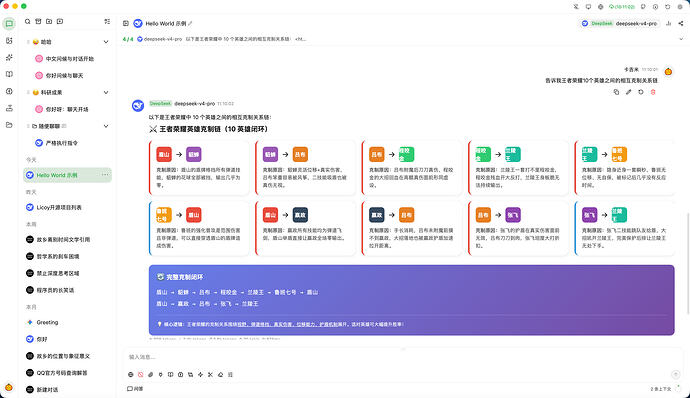Open the 新建对话 conversation

[x=67, y=389]
